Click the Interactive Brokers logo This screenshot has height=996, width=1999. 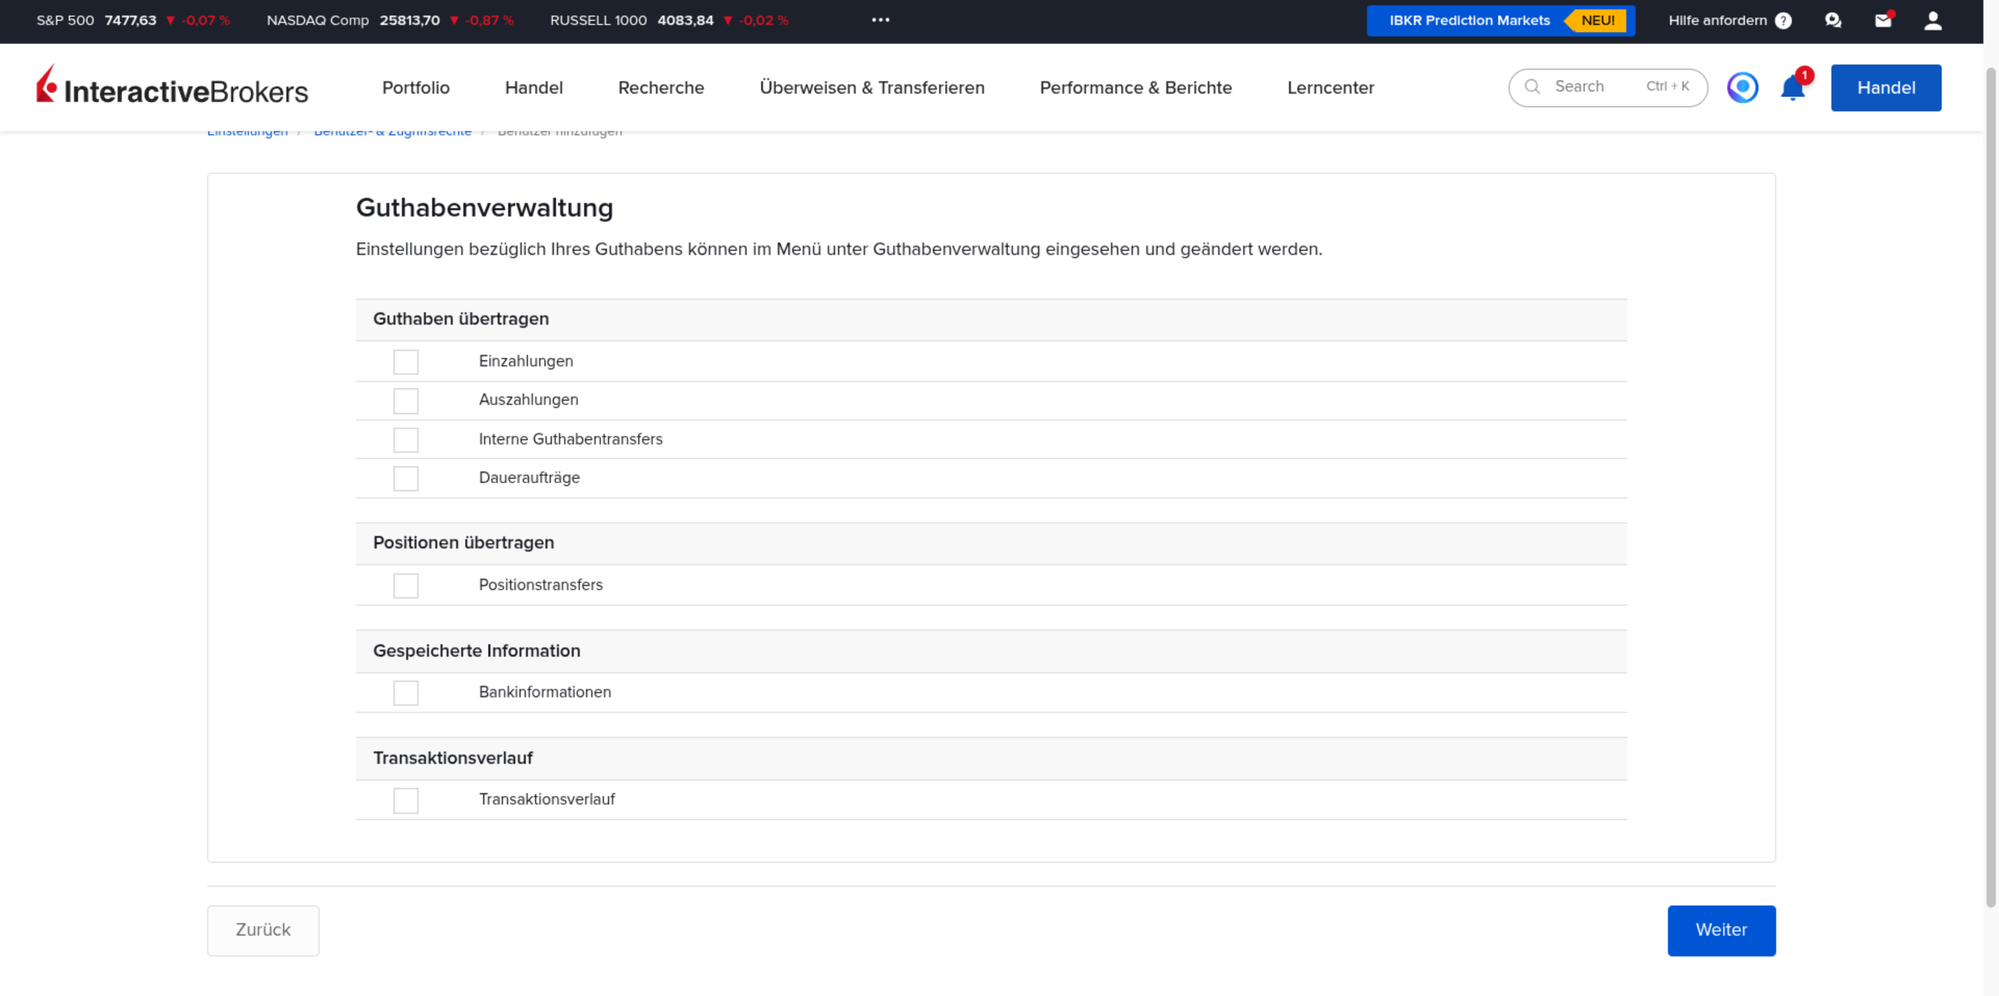(x=172, y=87)
